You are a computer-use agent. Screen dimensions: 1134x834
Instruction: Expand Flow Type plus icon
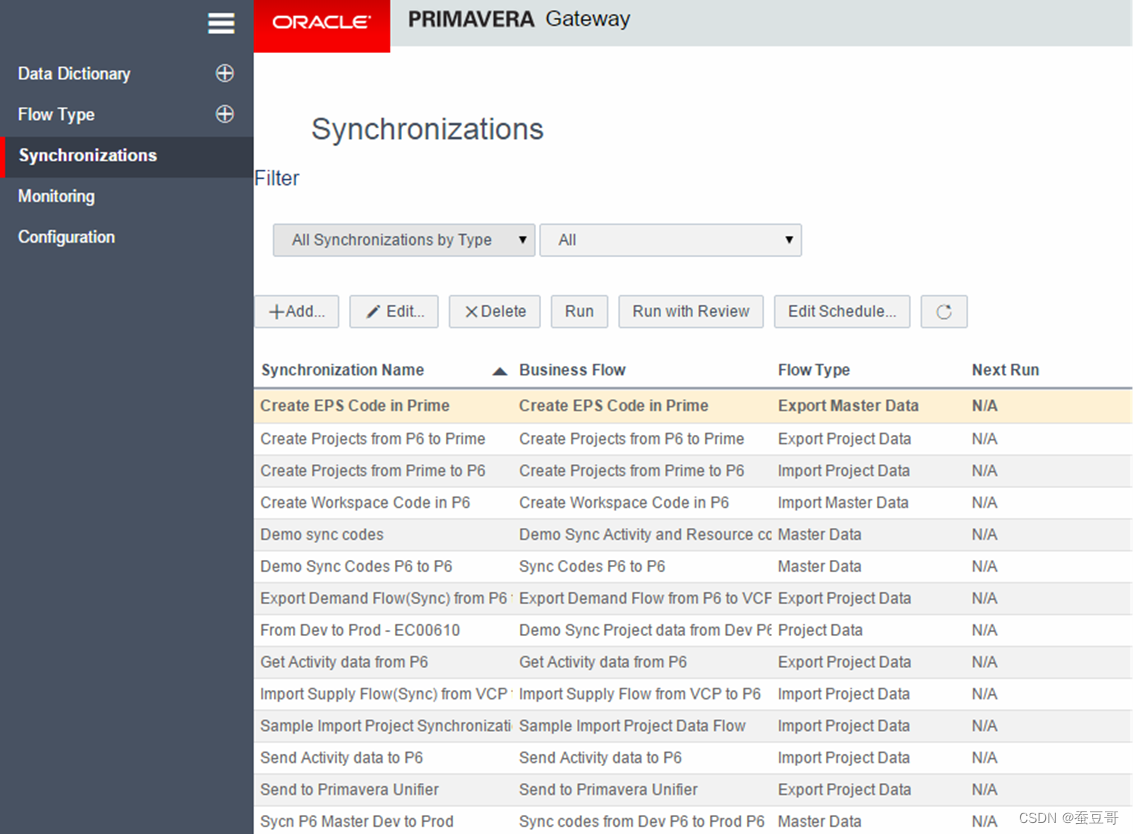point(225,114)
